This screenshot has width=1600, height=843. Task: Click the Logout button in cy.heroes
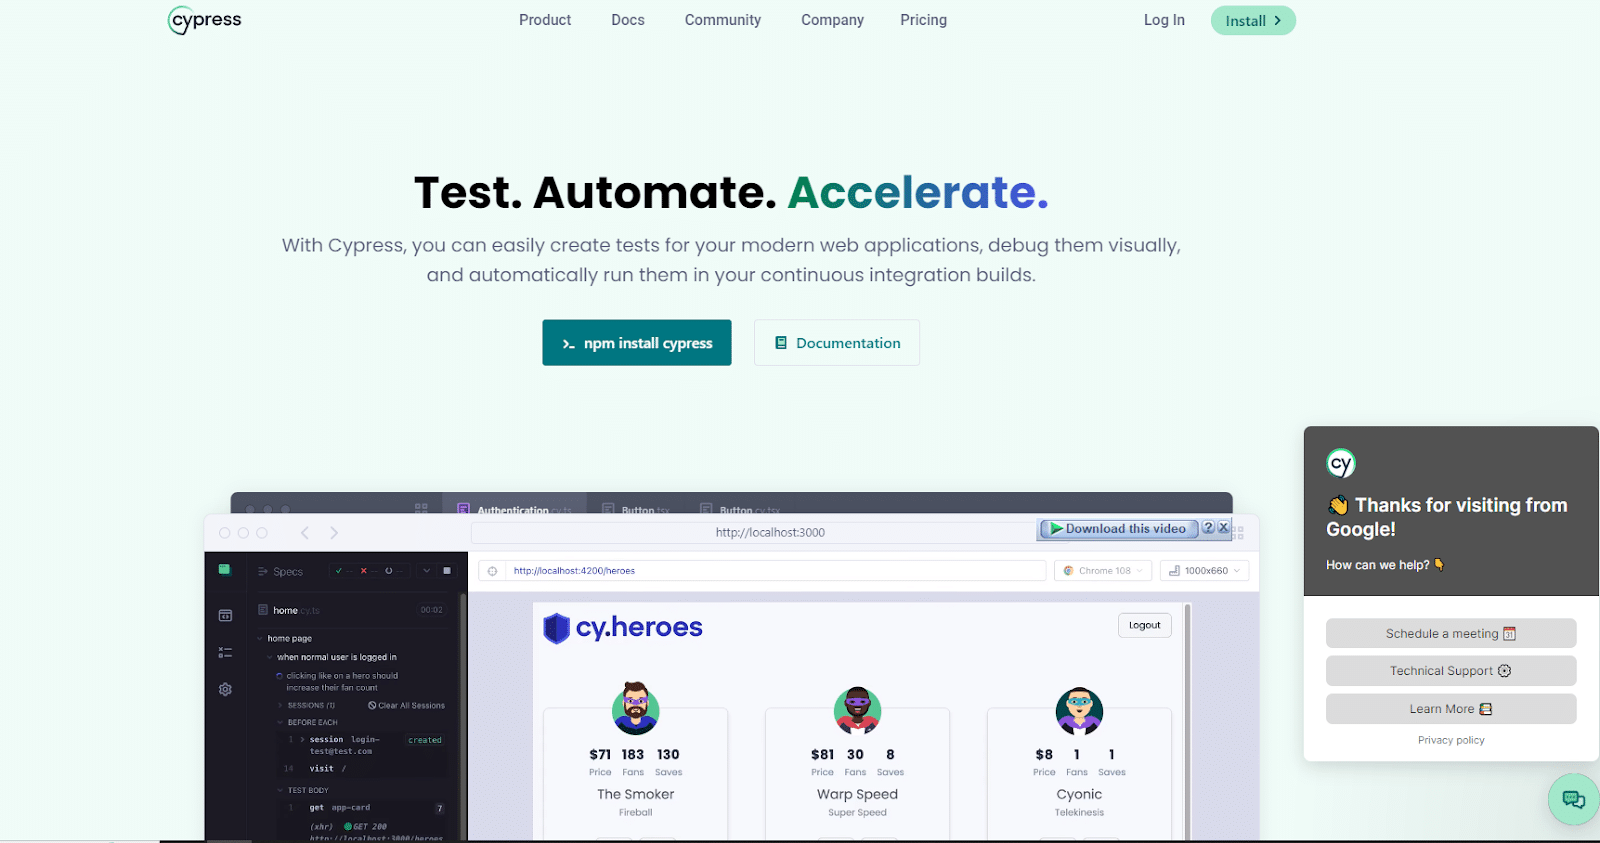click(x=1145, y=625)
